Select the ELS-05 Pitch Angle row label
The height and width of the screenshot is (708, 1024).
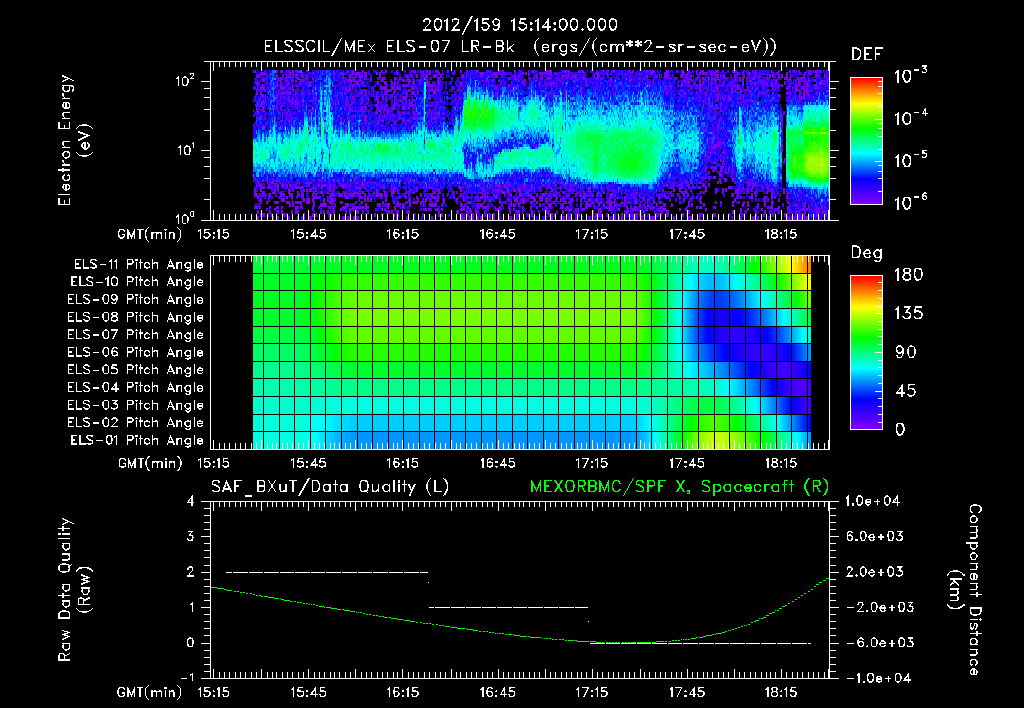pos(135,370)
